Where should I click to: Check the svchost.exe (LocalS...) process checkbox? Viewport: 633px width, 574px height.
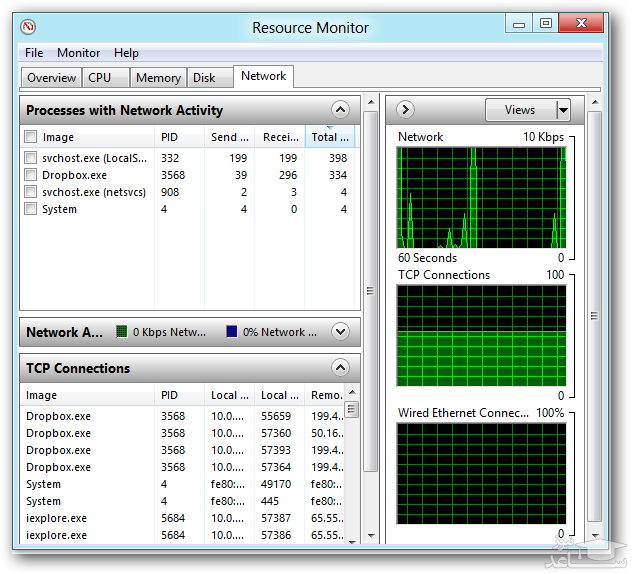[x=30, y=157]
